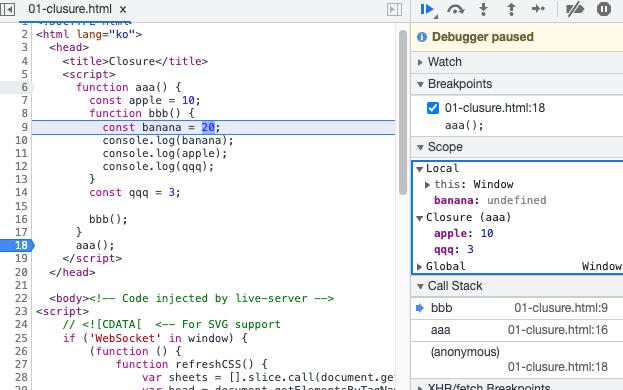Close the 01-clusure.html tab
623x390 pixels.
click(x=123, y=10)
